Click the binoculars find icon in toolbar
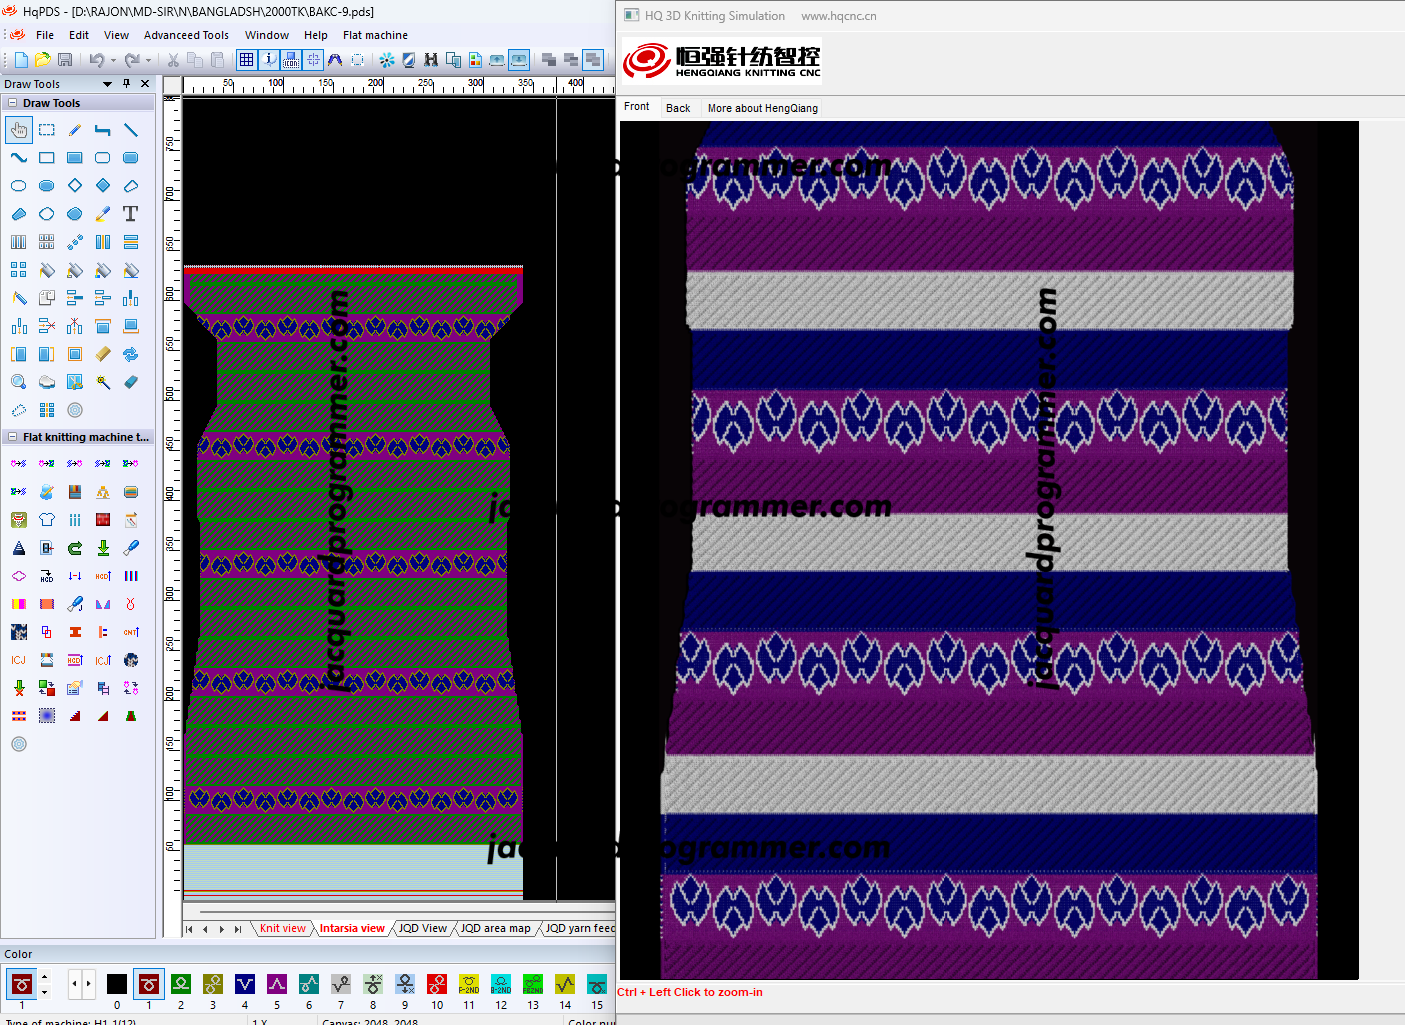The height and width of the screenshot is (1025, 1405). click(x=431, y=60)
